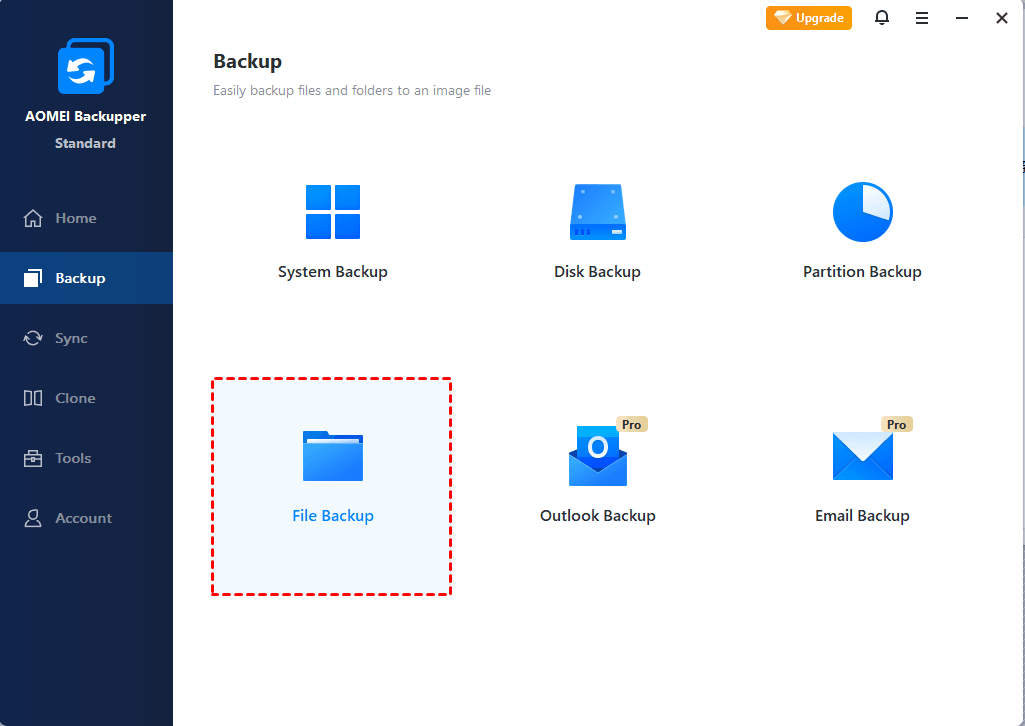Open System Backup

click(332, 230)
